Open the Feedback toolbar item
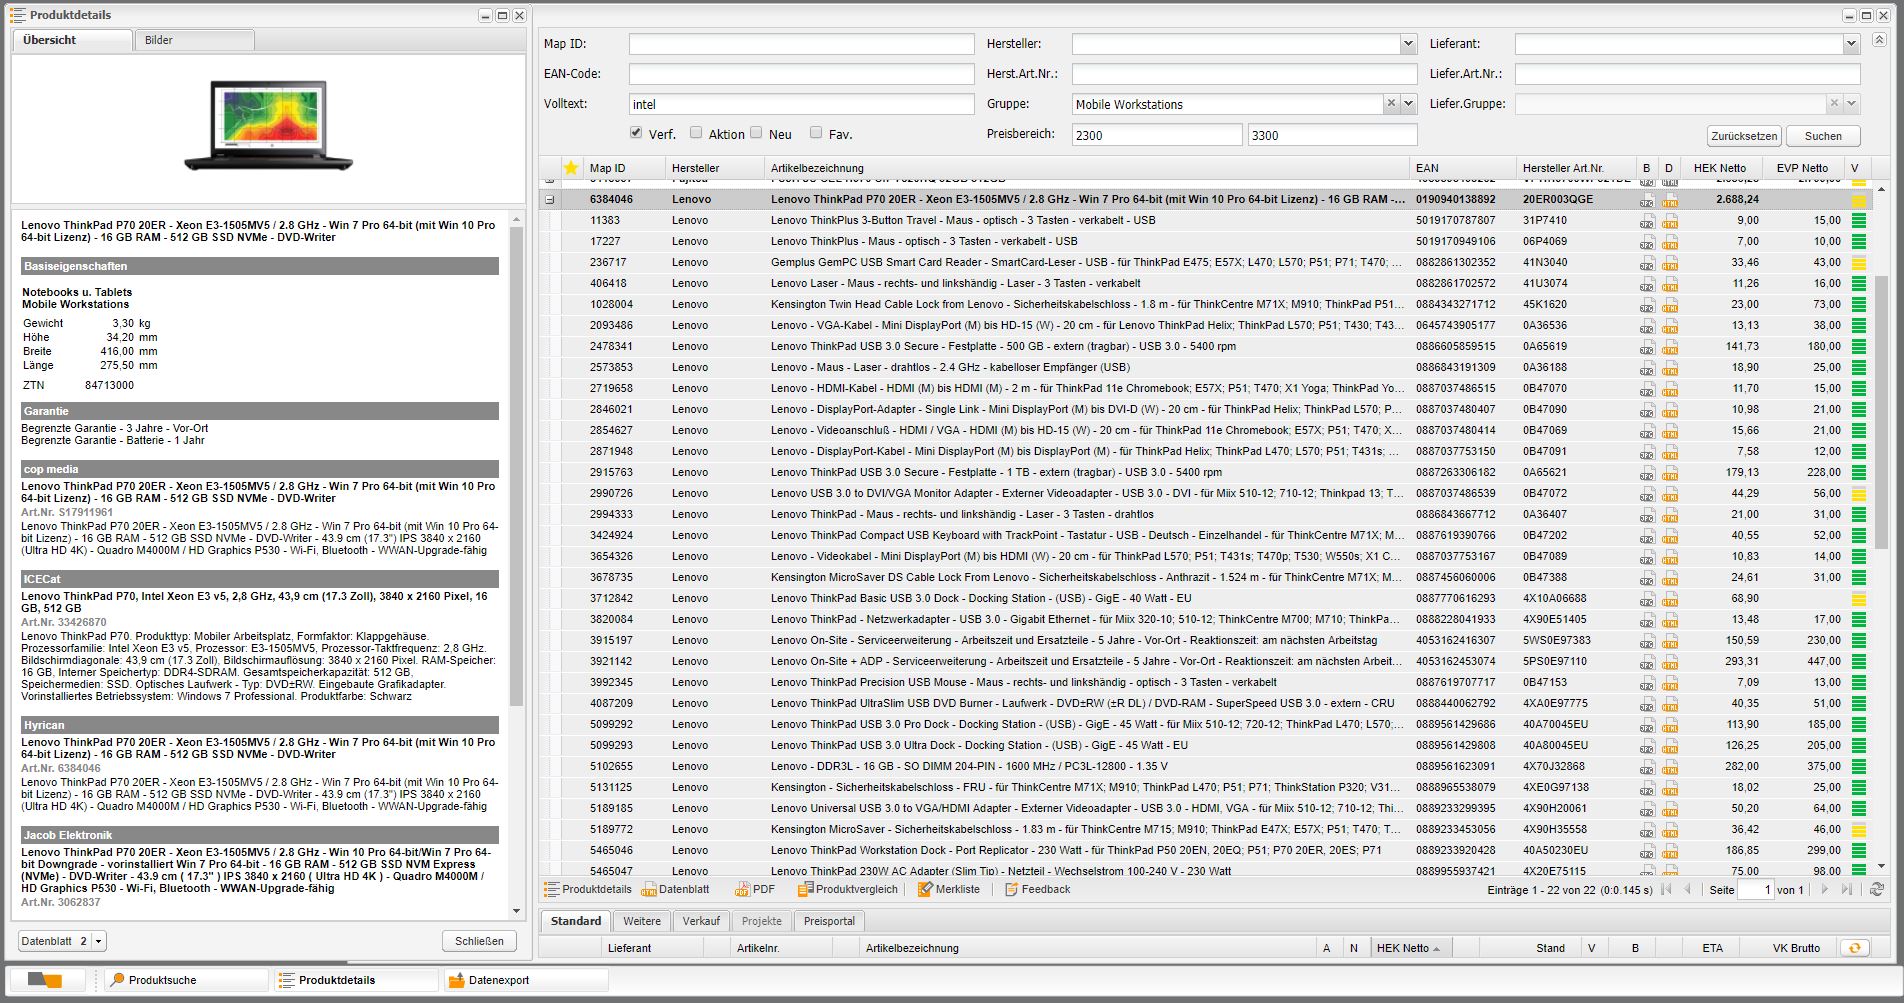Image resolution: width=1904 pixels, height=1003 pixels. (x=1037, y=889)
